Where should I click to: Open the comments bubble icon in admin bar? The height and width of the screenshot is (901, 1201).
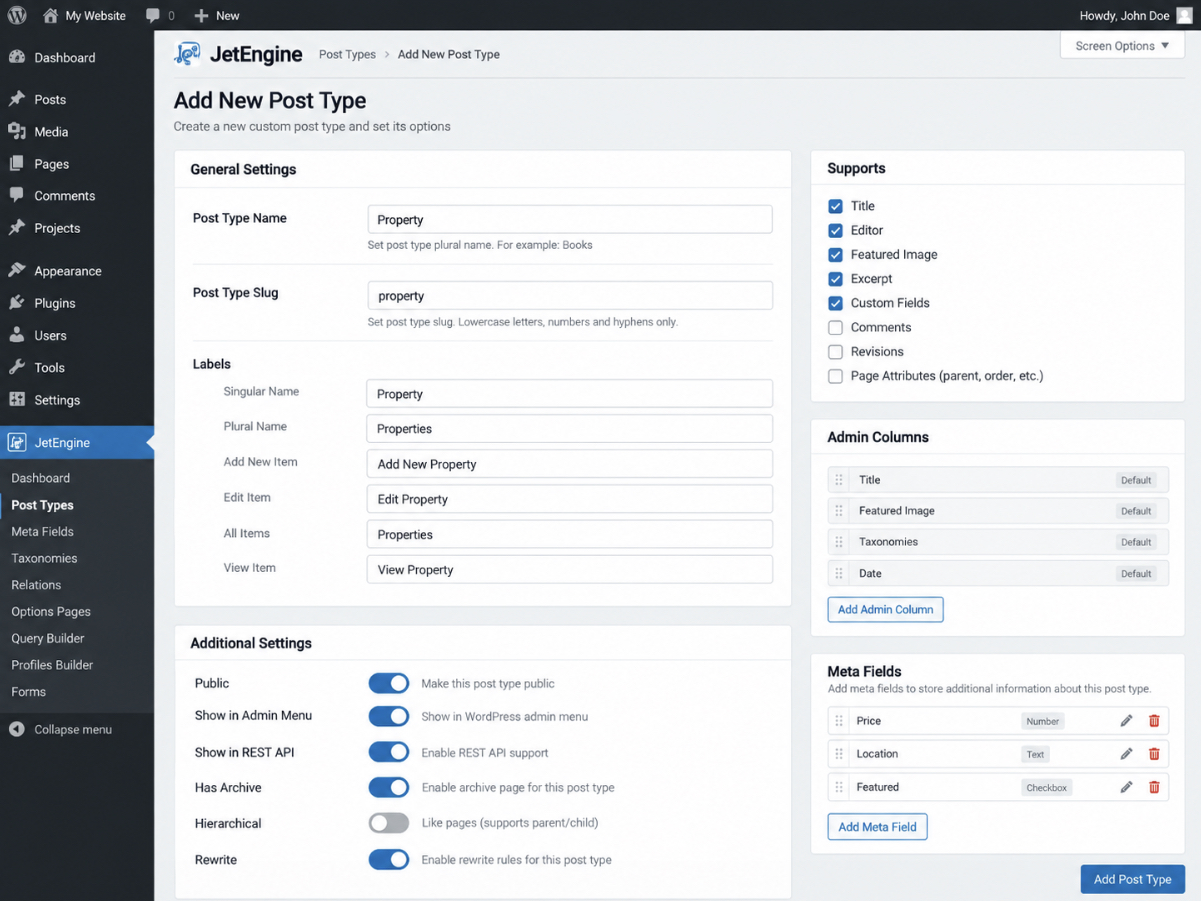(152, 15)
